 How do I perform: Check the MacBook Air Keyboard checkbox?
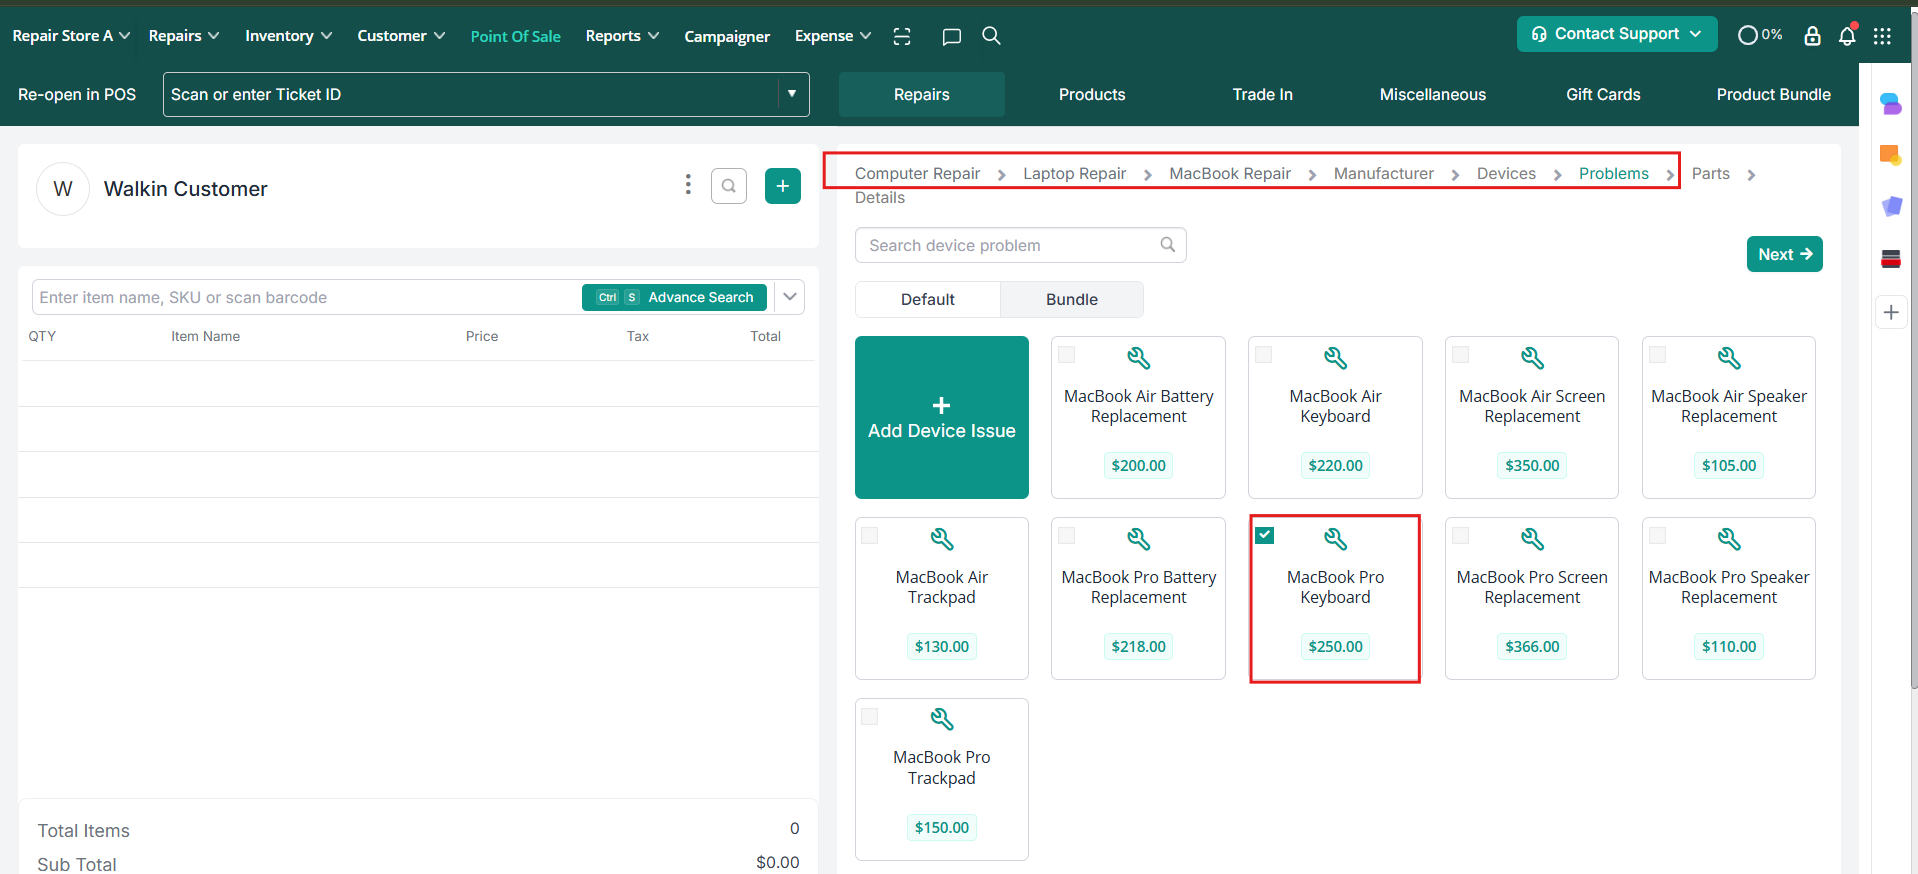tap(1264, 354)
